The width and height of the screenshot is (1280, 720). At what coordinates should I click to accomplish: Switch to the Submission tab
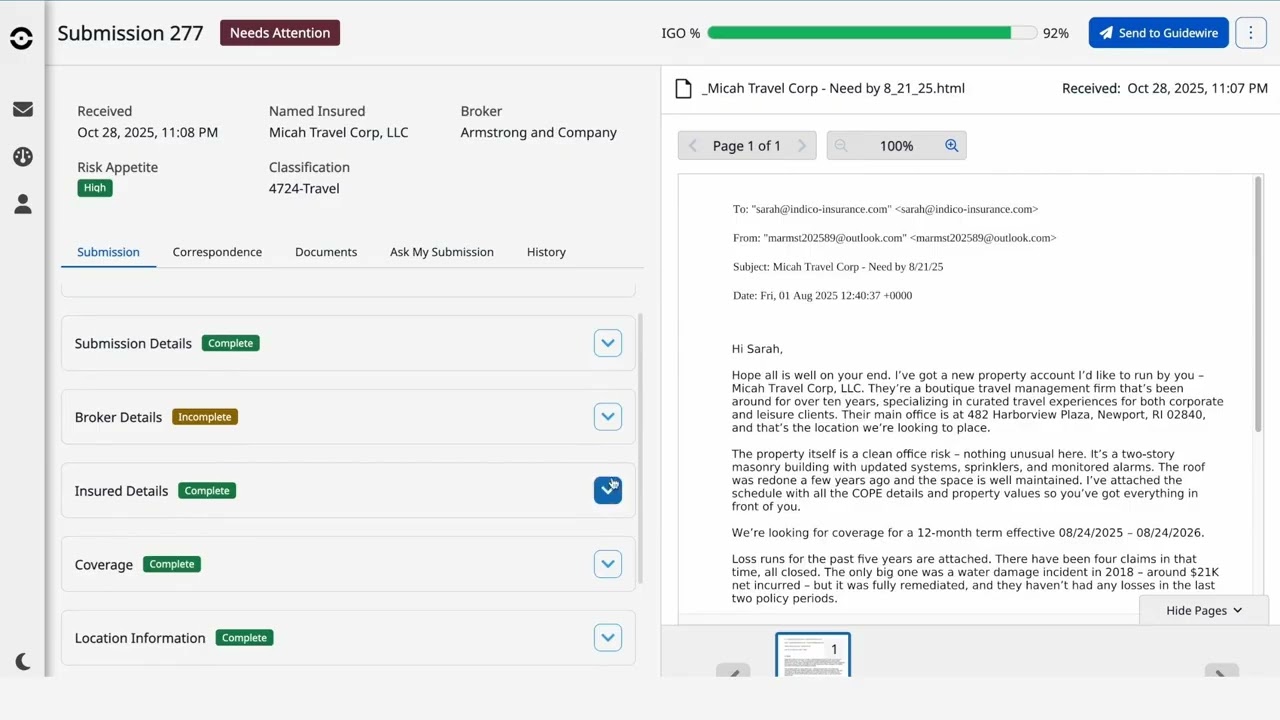pyautogui.click(x=108, y=252)
